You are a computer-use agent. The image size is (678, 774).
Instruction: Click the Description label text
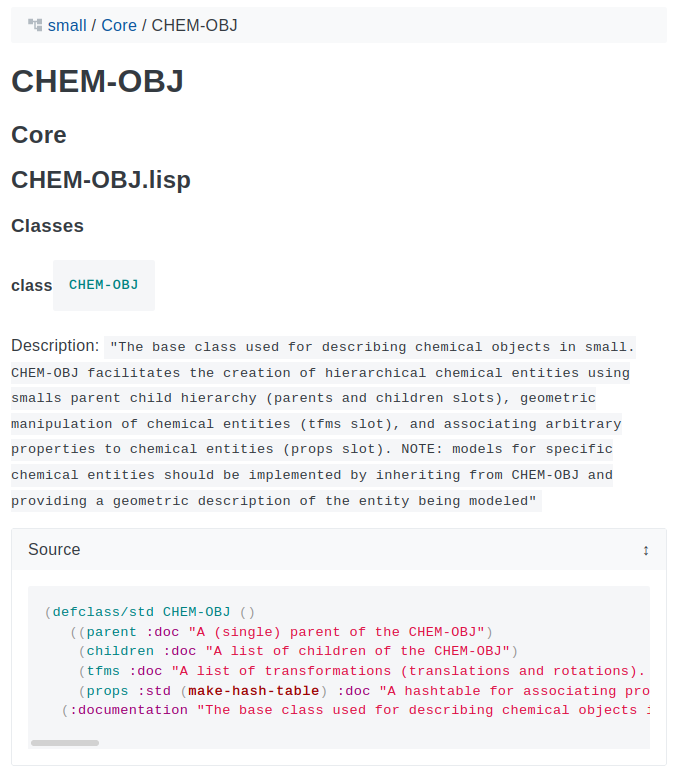[55, 346]
